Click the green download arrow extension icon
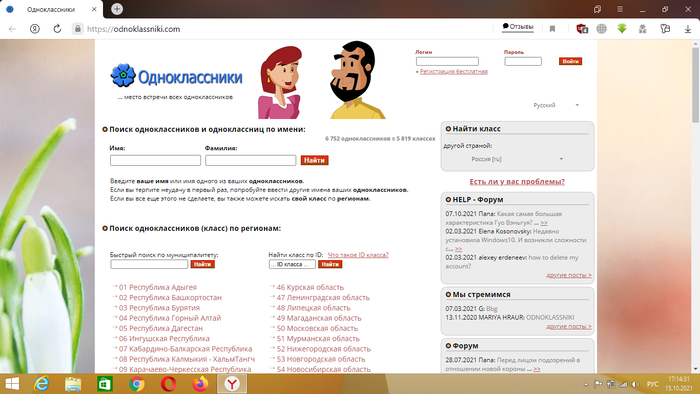 622,29
